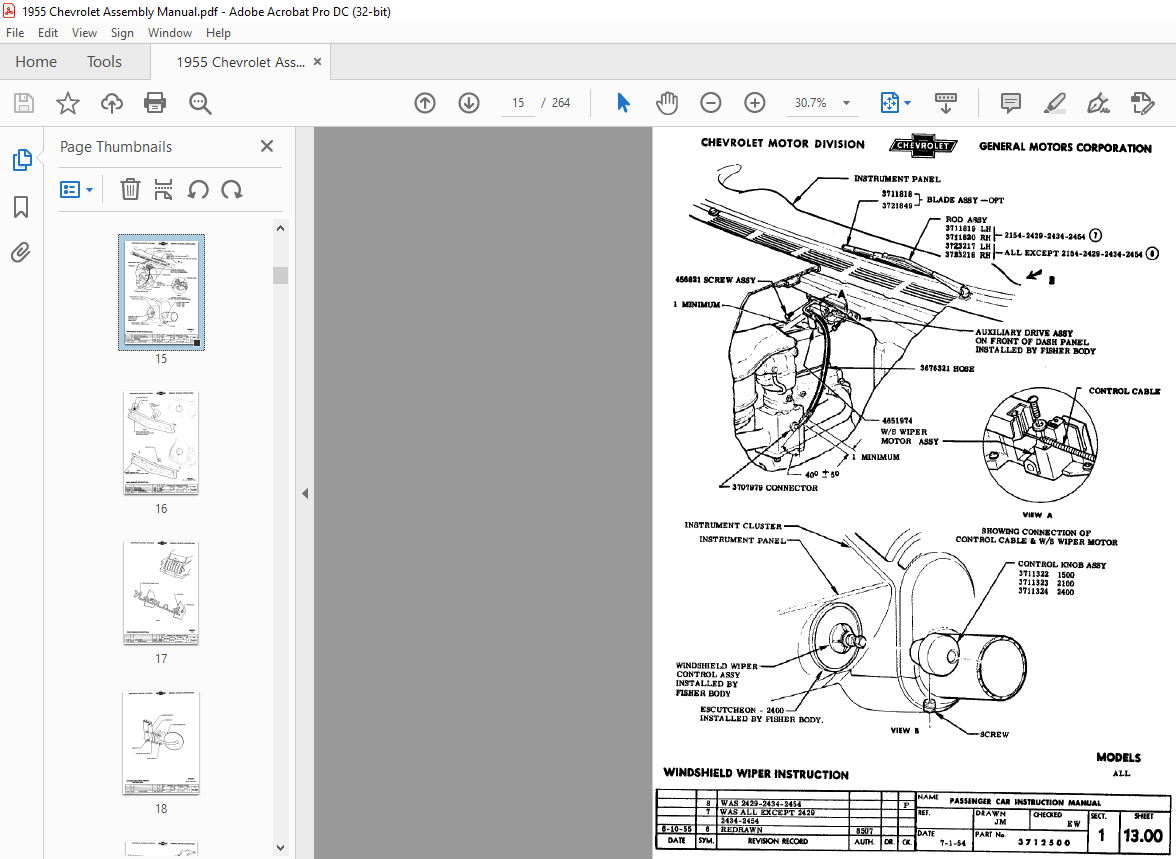This screenshot has width=1176, height=859.
Task: Click thumbnail scrollbar up arrow
Action: click(280, 228)
